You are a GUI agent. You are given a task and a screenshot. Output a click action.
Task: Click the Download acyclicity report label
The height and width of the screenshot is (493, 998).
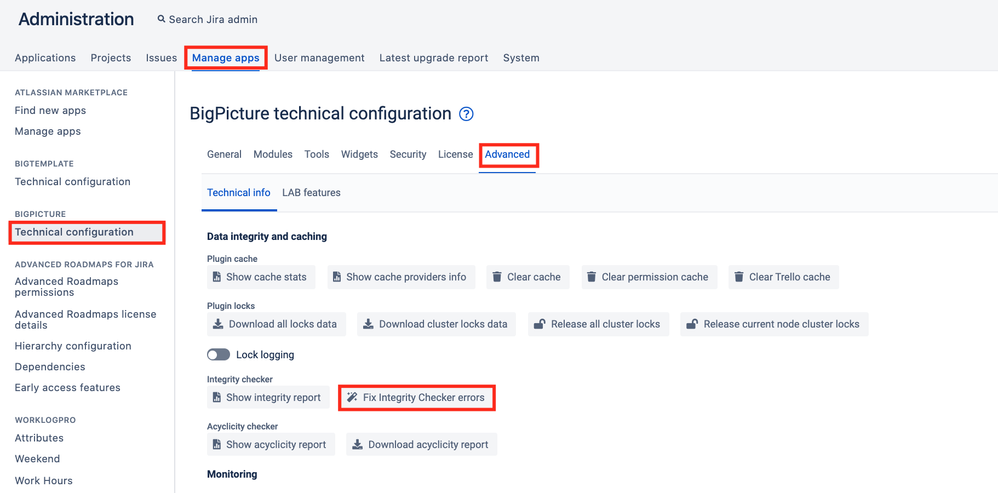coord(428,445)
